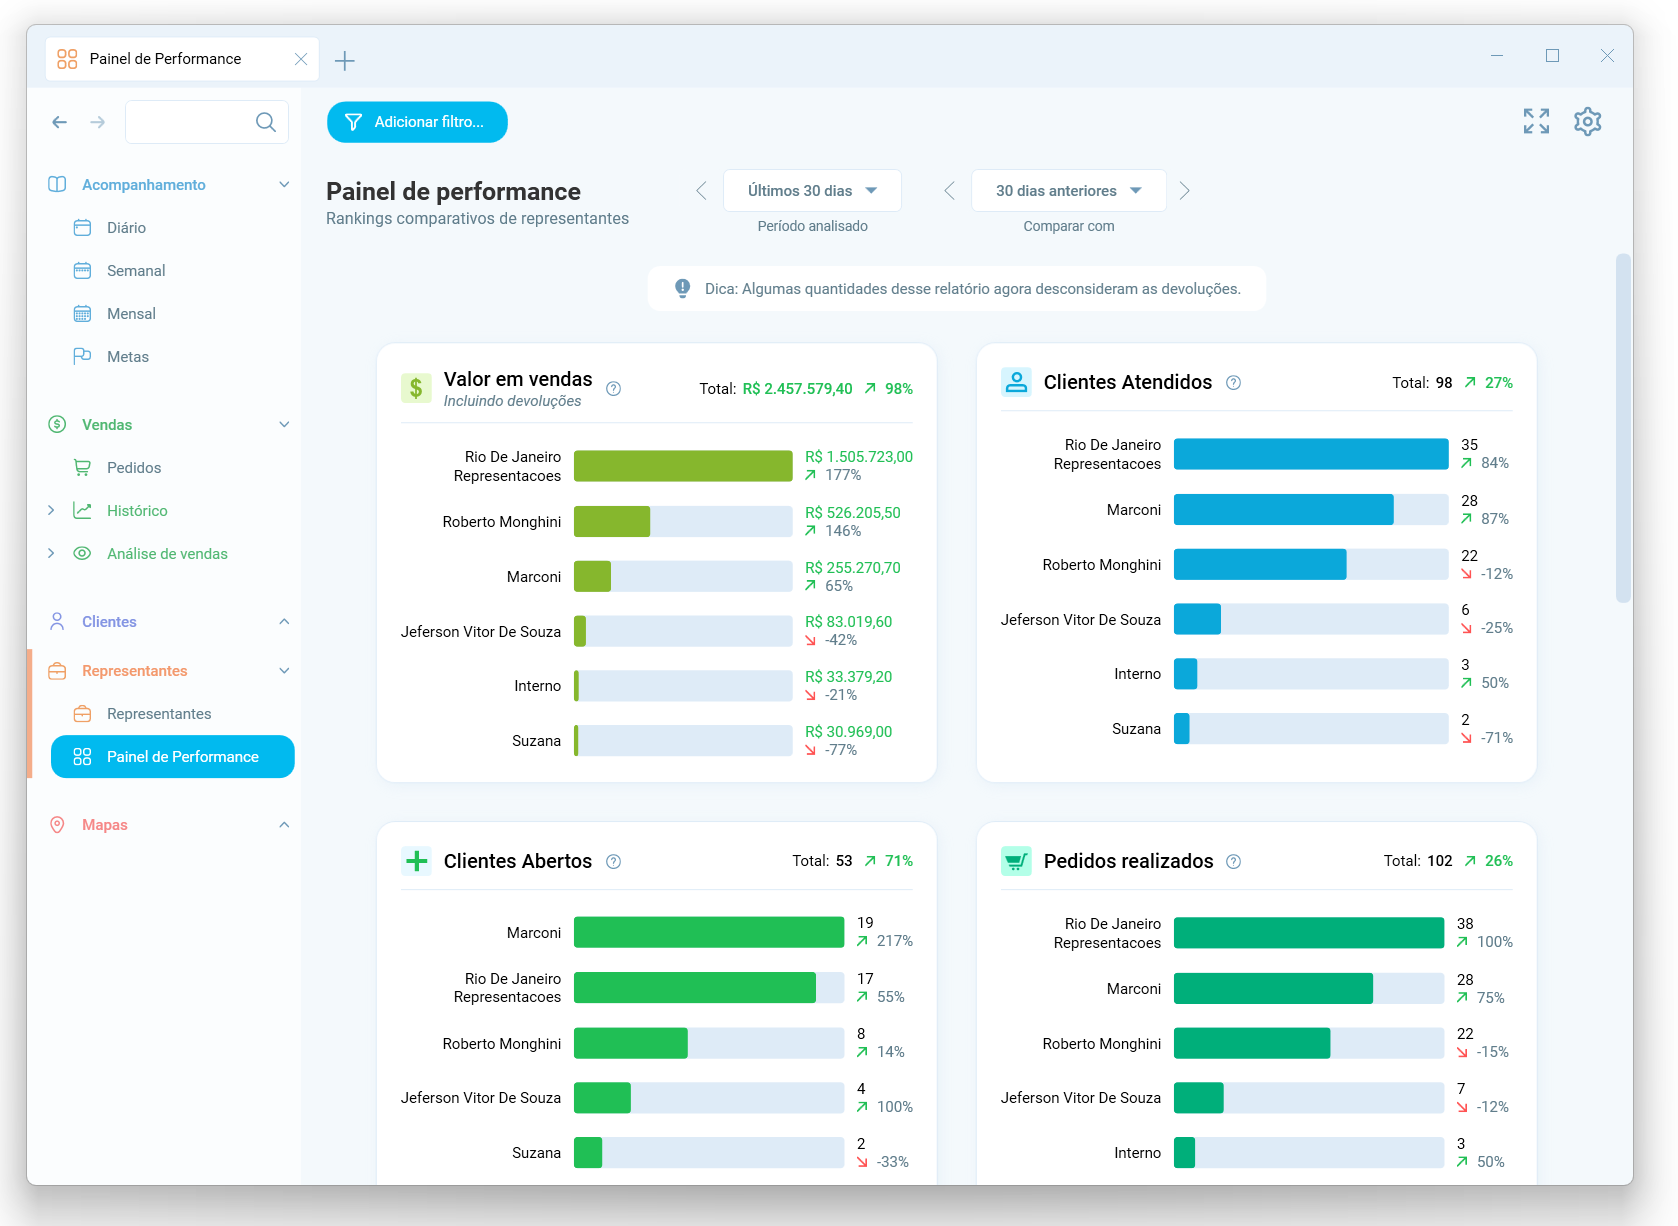This screenshot has height=1226, width=1678.
Task: Click the total R$ 2.457.579,40 value
Action: (x=798, y=389)
